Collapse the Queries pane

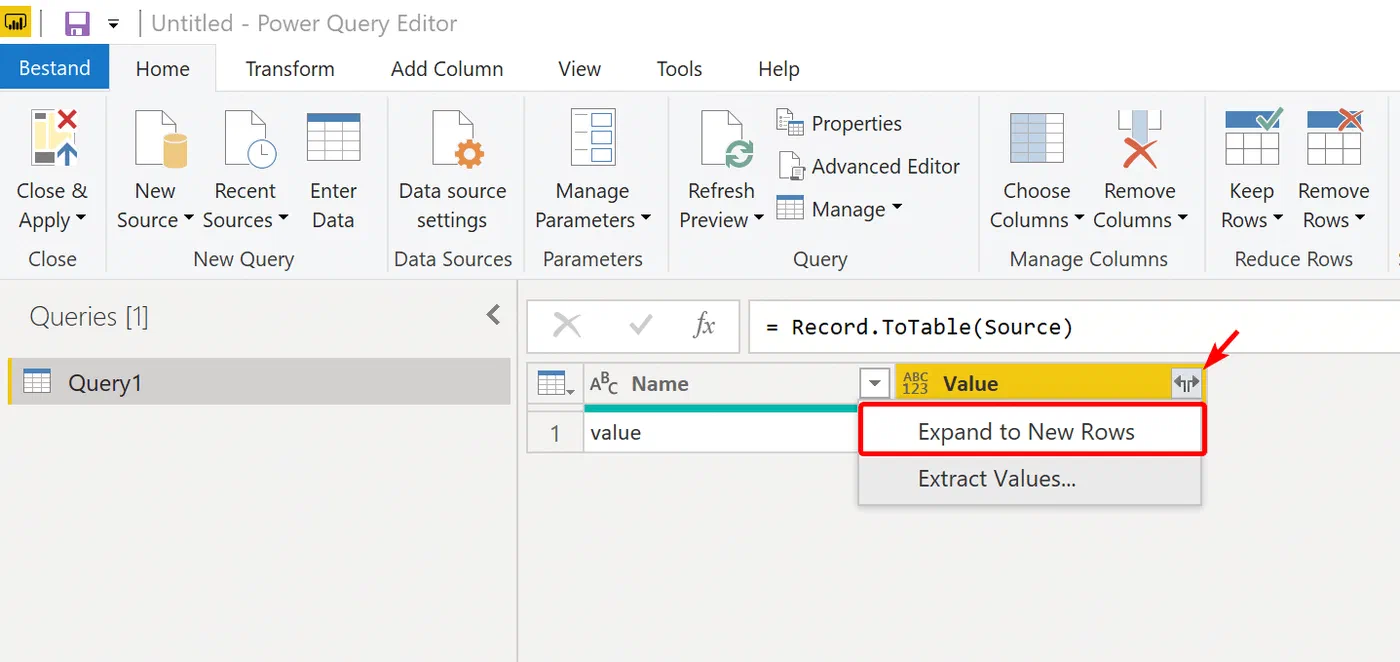point(493,315)
